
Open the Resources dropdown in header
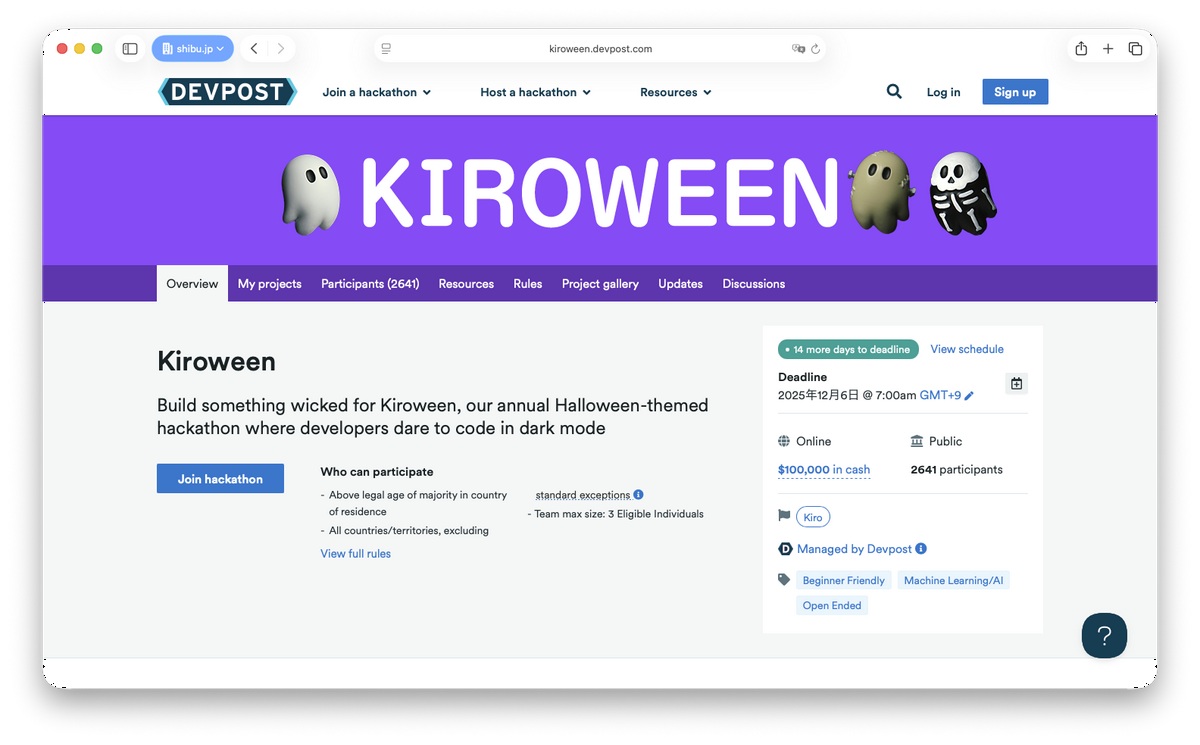click(x=675, y=92)
